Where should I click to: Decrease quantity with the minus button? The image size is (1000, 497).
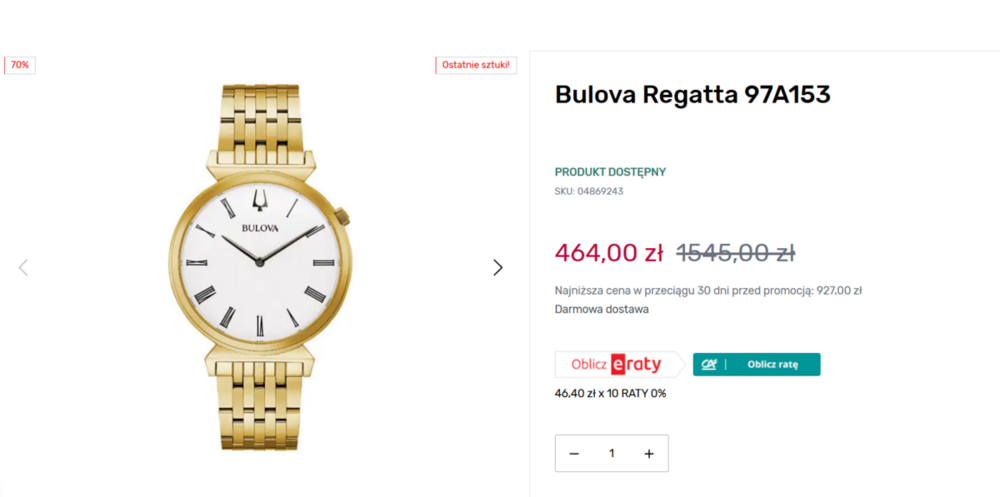pyautogui.click(x=574, y=454)
